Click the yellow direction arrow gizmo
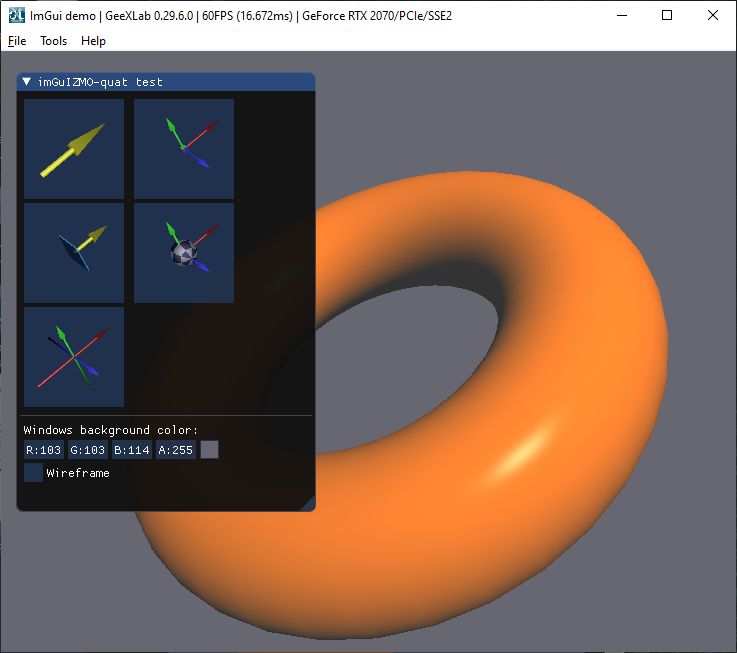The image size is (737, 653). pos(74,149)
